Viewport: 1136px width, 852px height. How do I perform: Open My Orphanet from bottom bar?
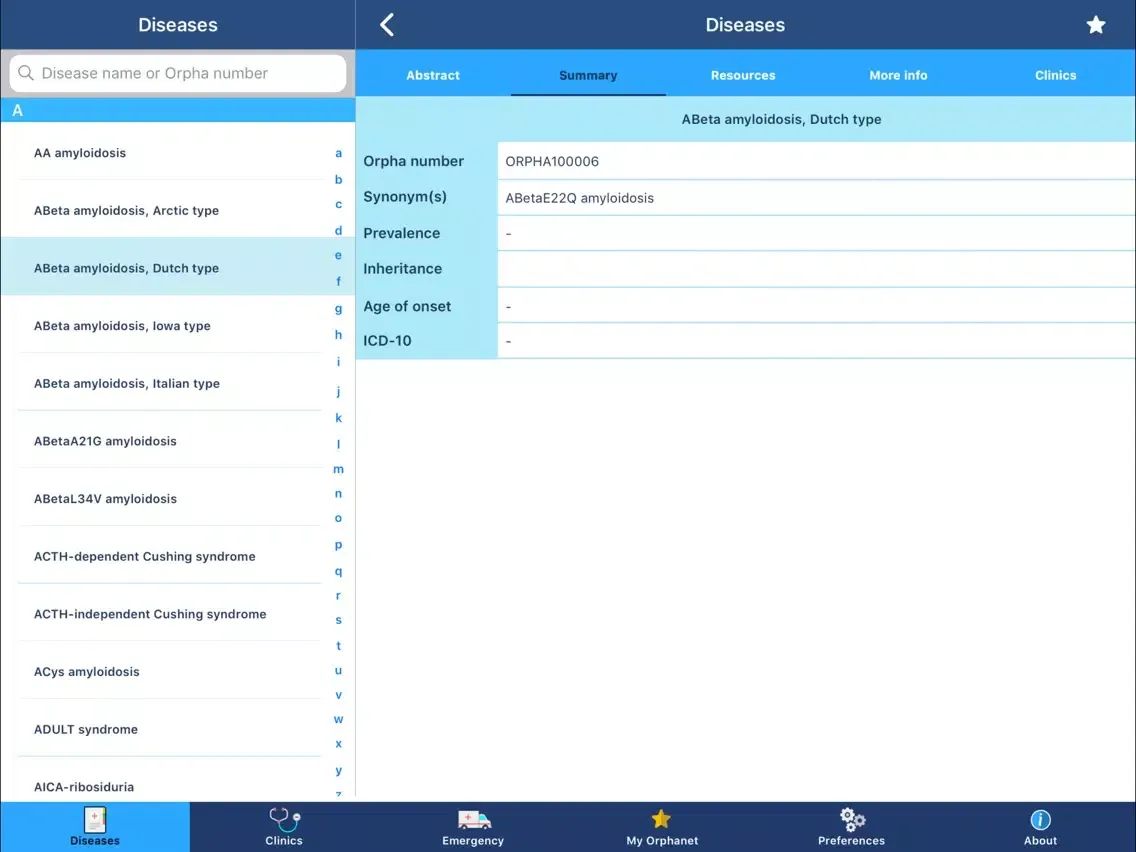point(662,827)
